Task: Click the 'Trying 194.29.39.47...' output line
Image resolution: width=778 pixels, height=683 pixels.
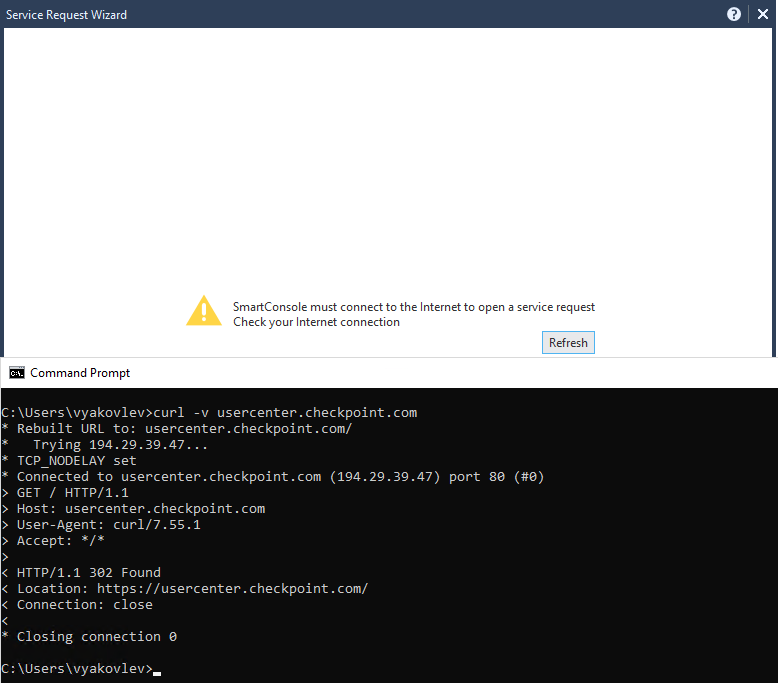Action: coord(120,444)
